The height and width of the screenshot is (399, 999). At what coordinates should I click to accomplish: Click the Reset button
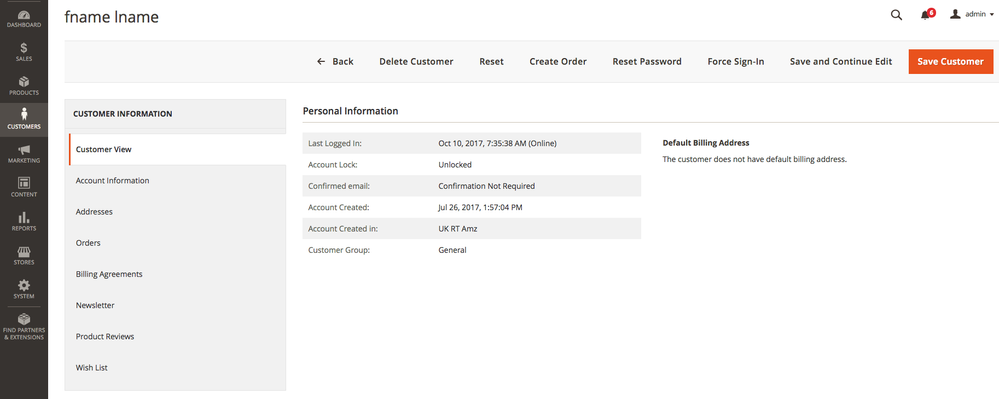pos(491,61)
